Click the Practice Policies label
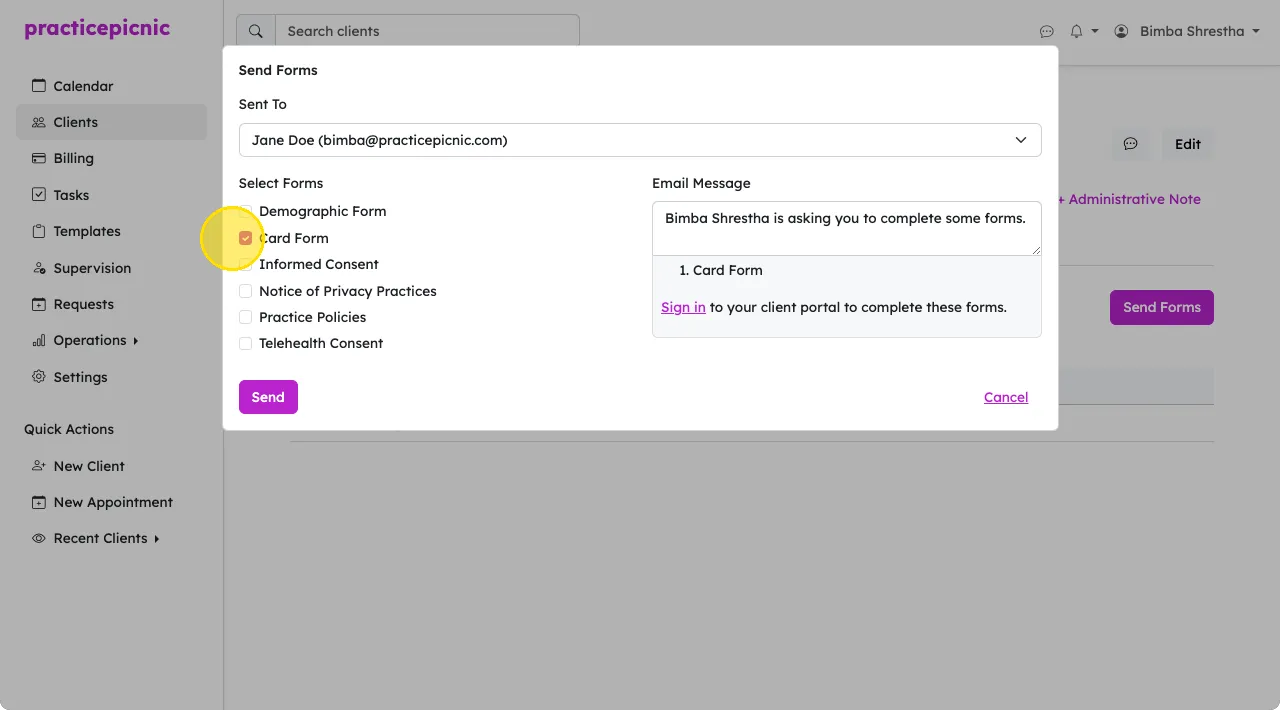Screen dimensions: 1280x710 tap(313, 317)
